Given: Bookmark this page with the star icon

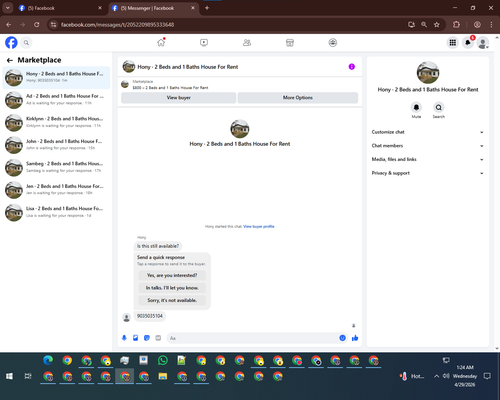Looking at the screenshot, I should click(437, 24).
